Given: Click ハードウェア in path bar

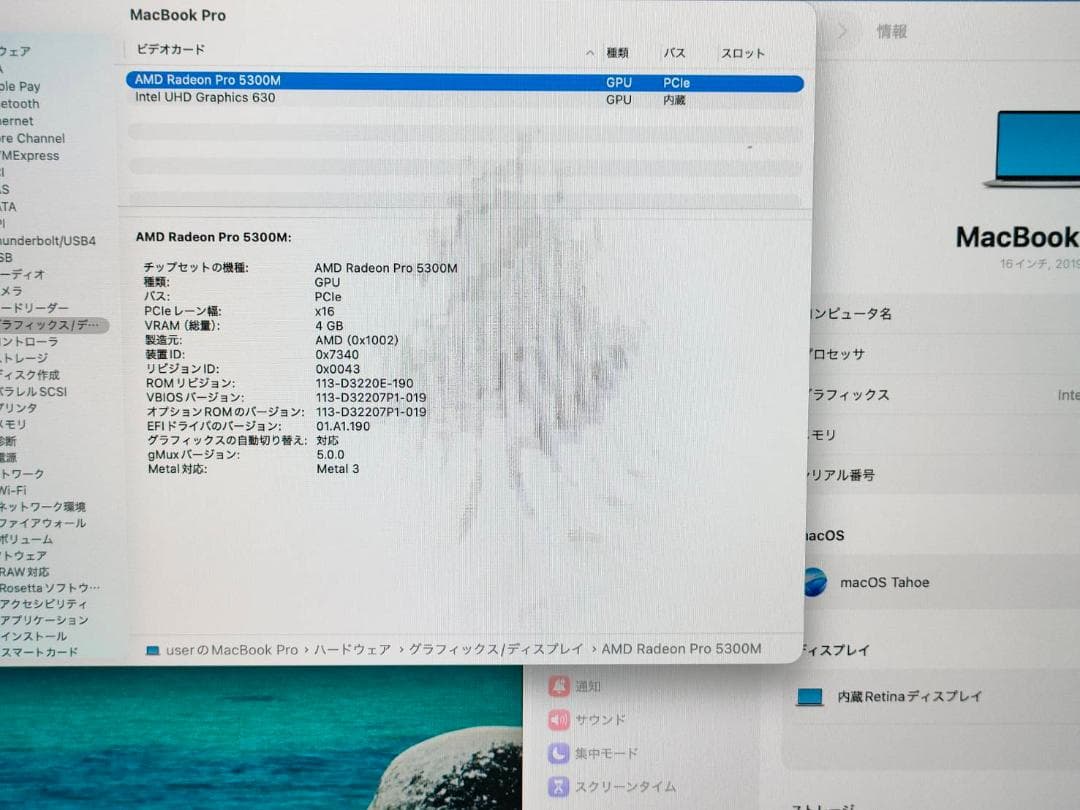Looking at the screenshot, I should click(x=353, y=650).
